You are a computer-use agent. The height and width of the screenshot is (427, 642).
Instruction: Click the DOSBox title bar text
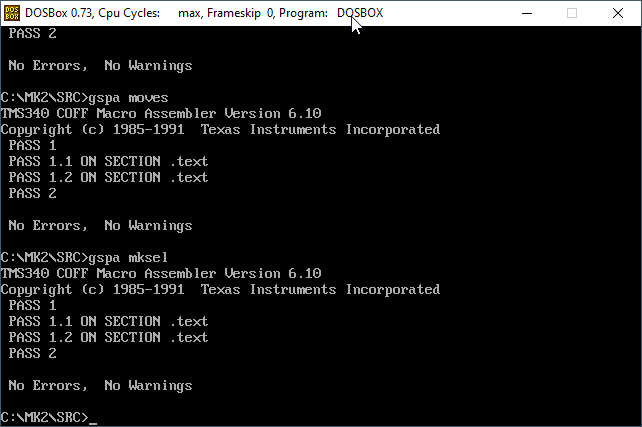(x=204, y=13)
